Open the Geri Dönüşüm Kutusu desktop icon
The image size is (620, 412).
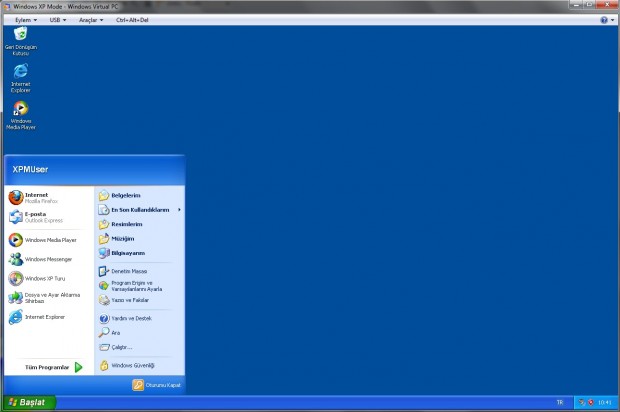point(21,41)
